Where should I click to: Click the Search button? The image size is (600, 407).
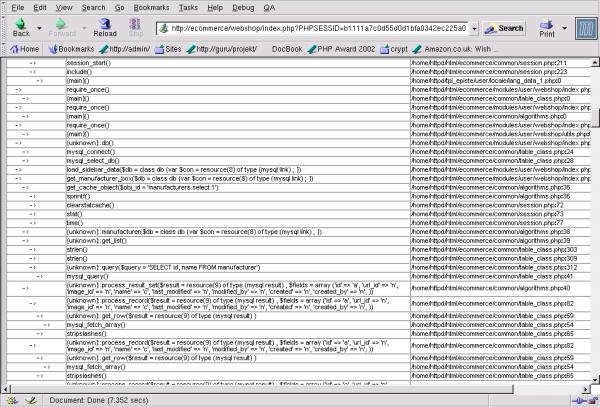(x=504, y=28)
